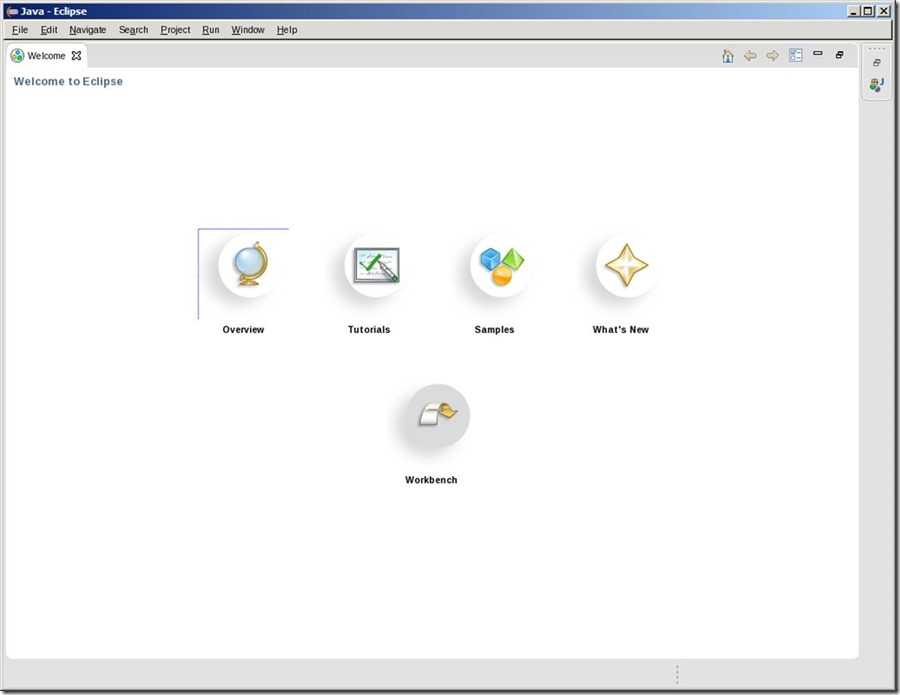Click the Home icon in Welcome toolbar
The height and width of the screenshot is (695, 900).
click(728, 56)
